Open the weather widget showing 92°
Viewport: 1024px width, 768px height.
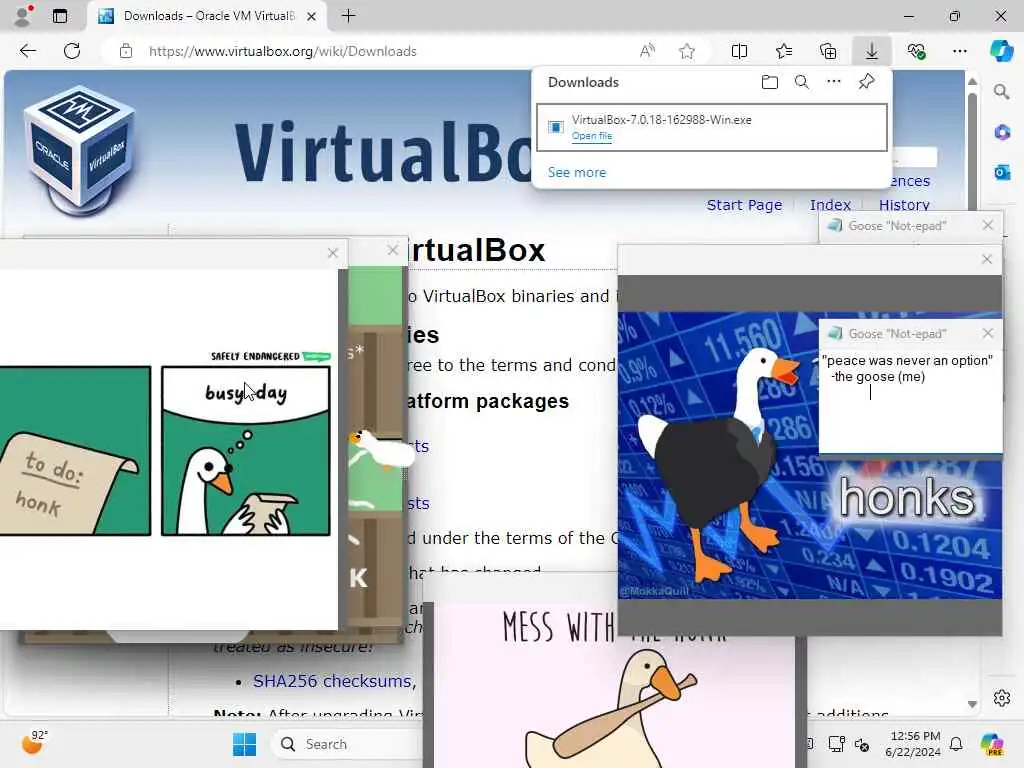(34, 743)
